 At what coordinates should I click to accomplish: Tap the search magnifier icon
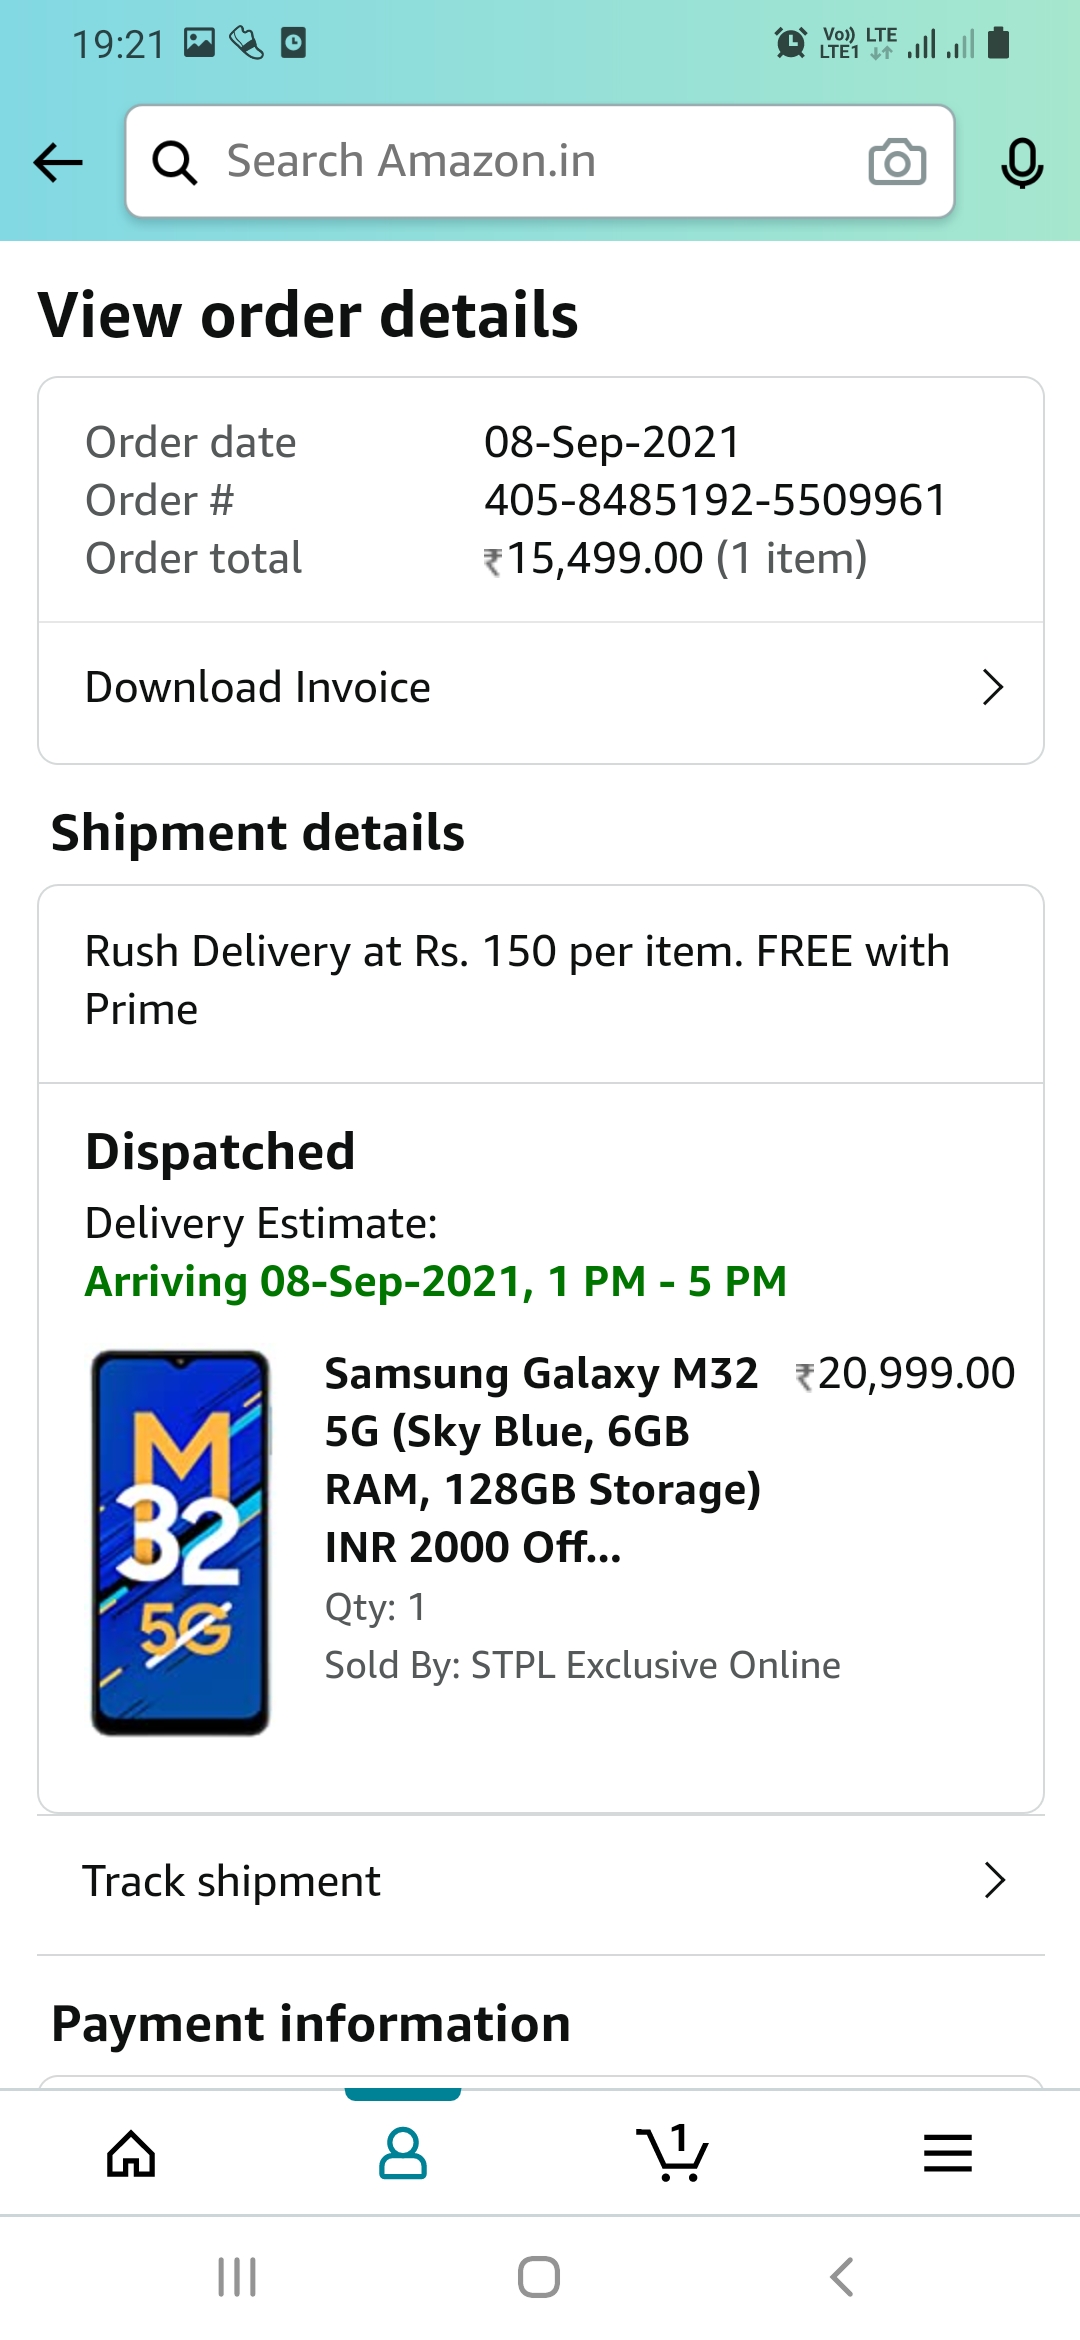tap(175, 162)
